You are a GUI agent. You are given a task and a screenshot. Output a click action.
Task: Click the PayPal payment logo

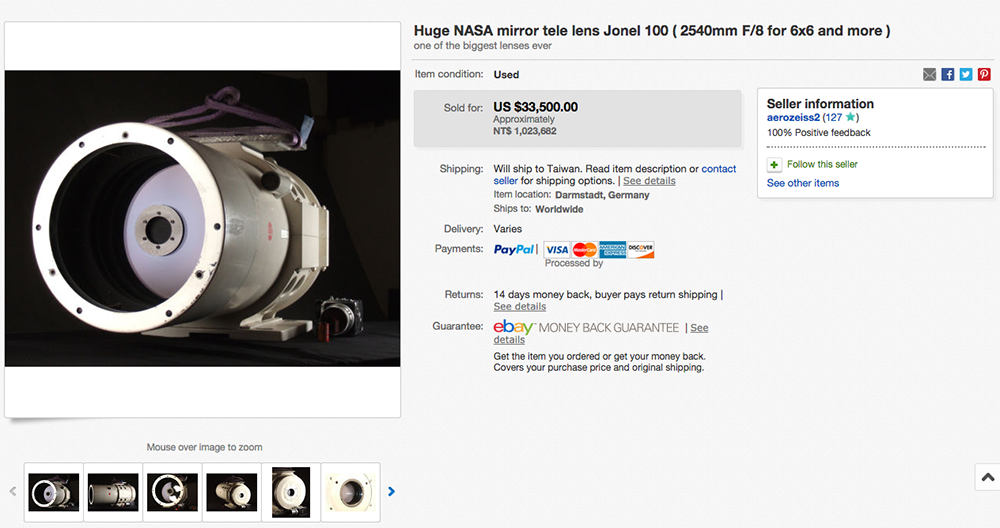coord(514,249)
